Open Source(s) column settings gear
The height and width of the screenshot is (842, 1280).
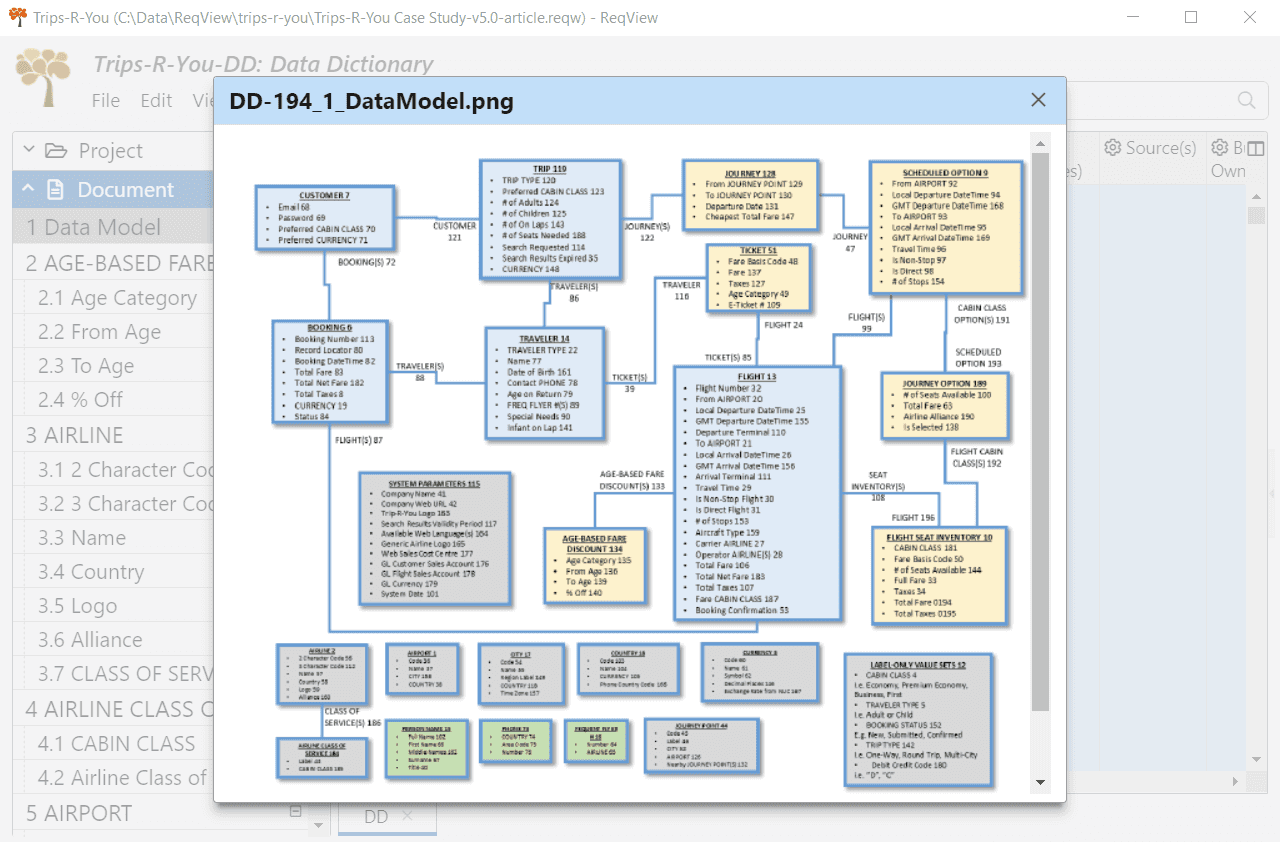coord(1112,148)
